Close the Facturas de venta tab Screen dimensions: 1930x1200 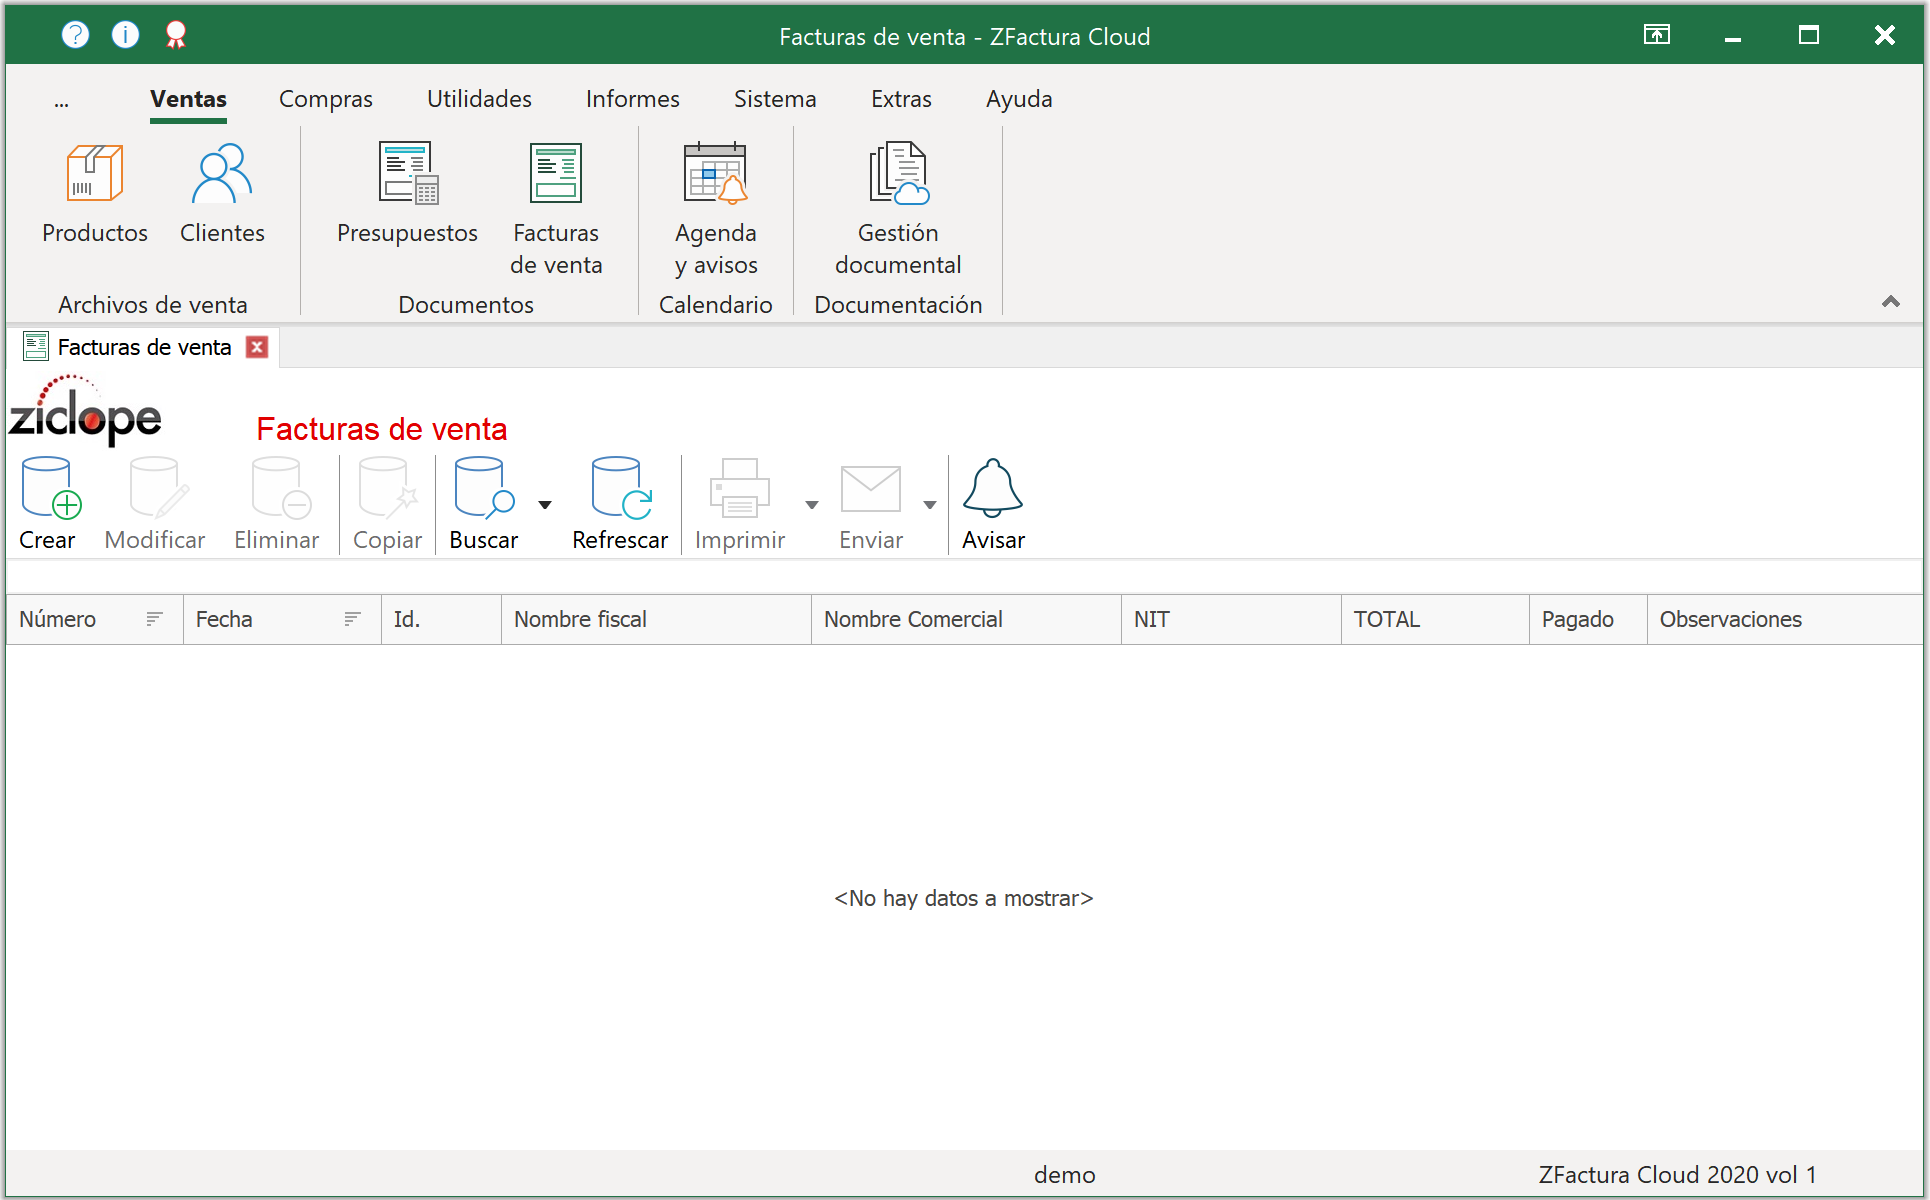(x=257, y=347)
